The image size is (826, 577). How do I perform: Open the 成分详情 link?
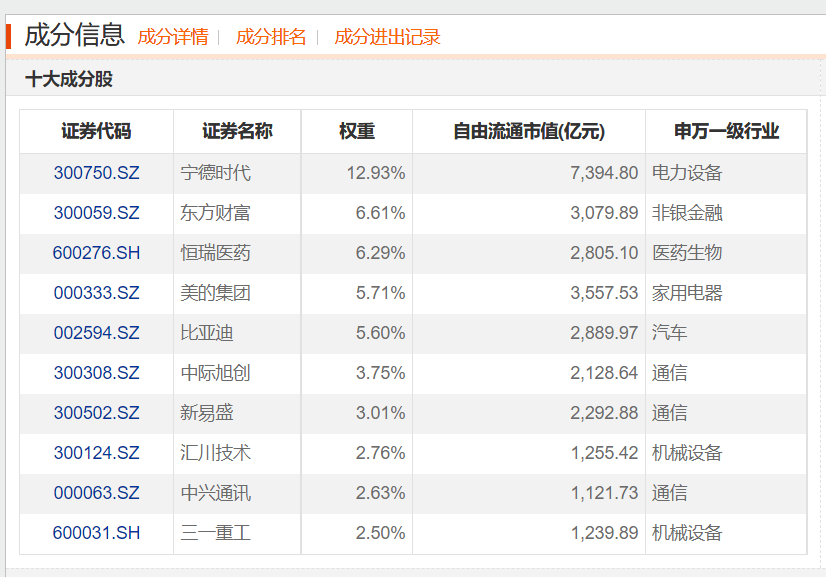click(x=173, y=37)
